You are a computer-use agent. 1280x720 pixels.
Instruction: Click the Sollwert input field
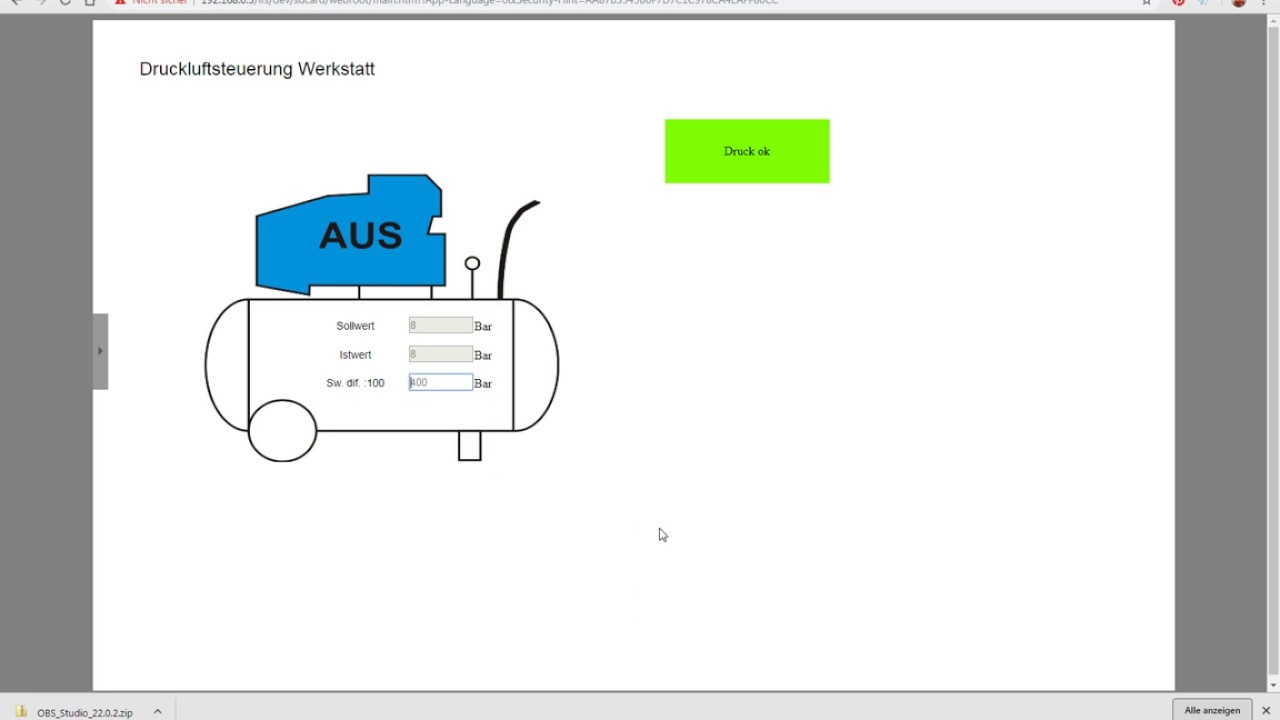[441, 325]
